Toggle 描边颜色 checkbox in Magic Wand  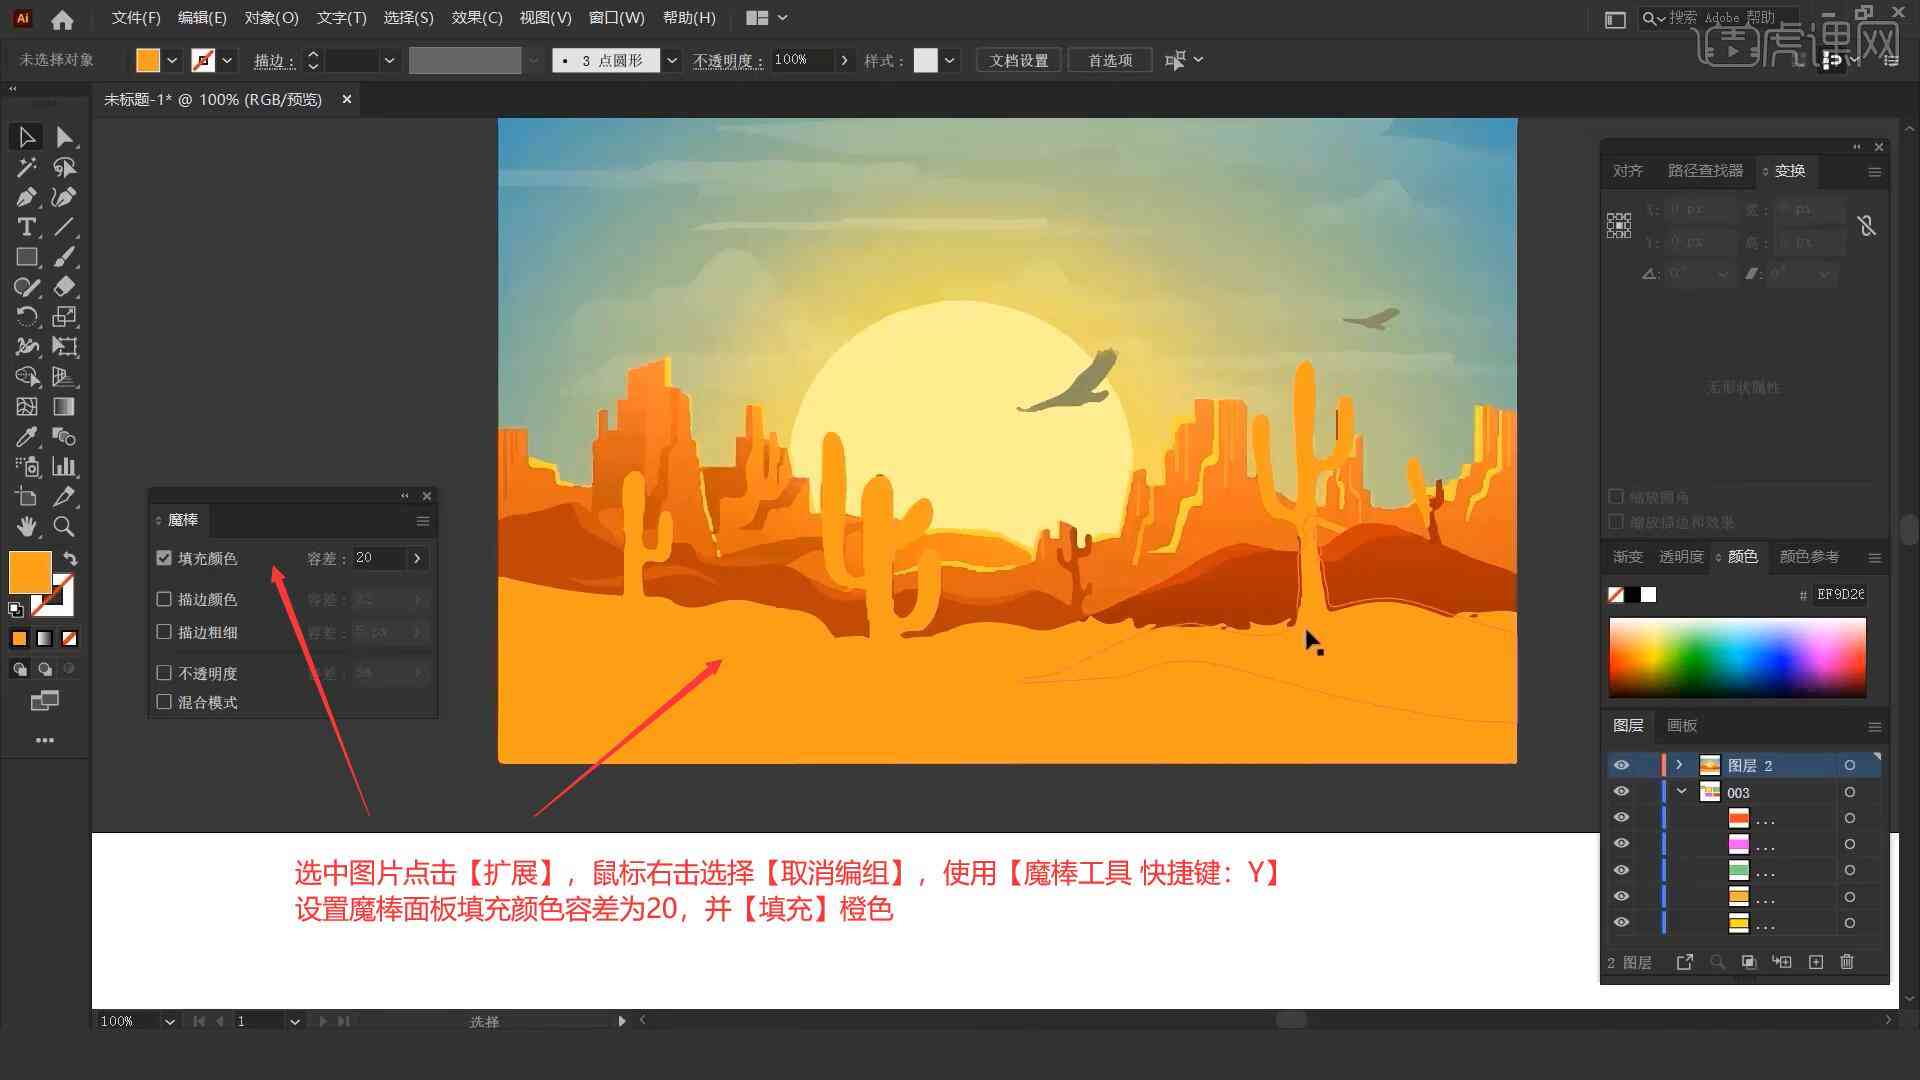pyautogui.click(x=164, y=599)
